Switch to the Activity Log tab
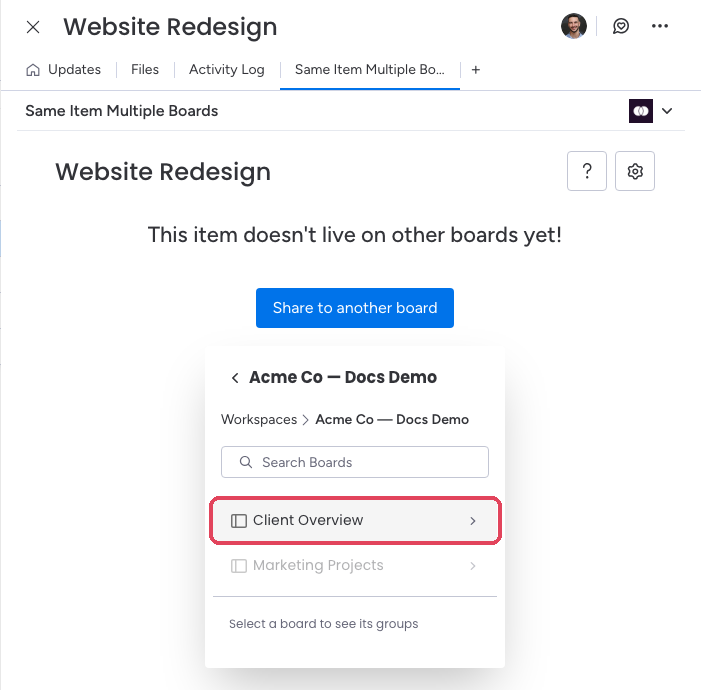 coord(227,70)
